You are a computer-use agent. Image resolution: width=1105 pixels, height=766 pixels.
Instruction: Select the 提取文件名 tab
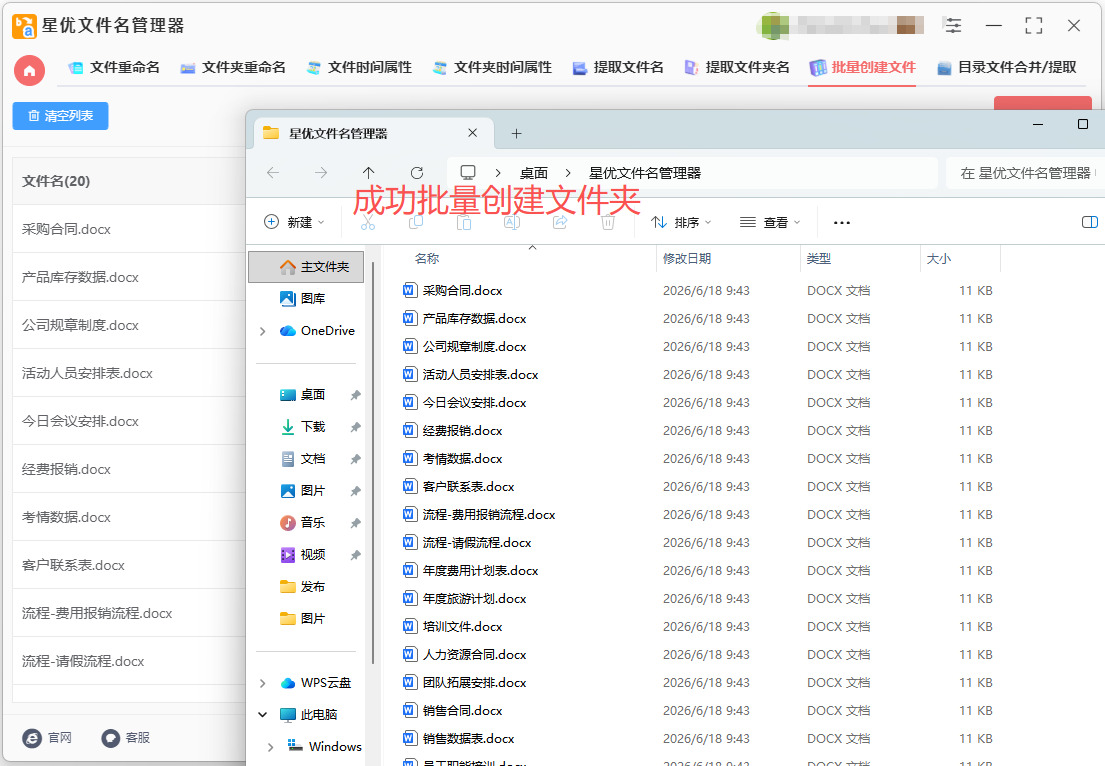click(618, 68)
